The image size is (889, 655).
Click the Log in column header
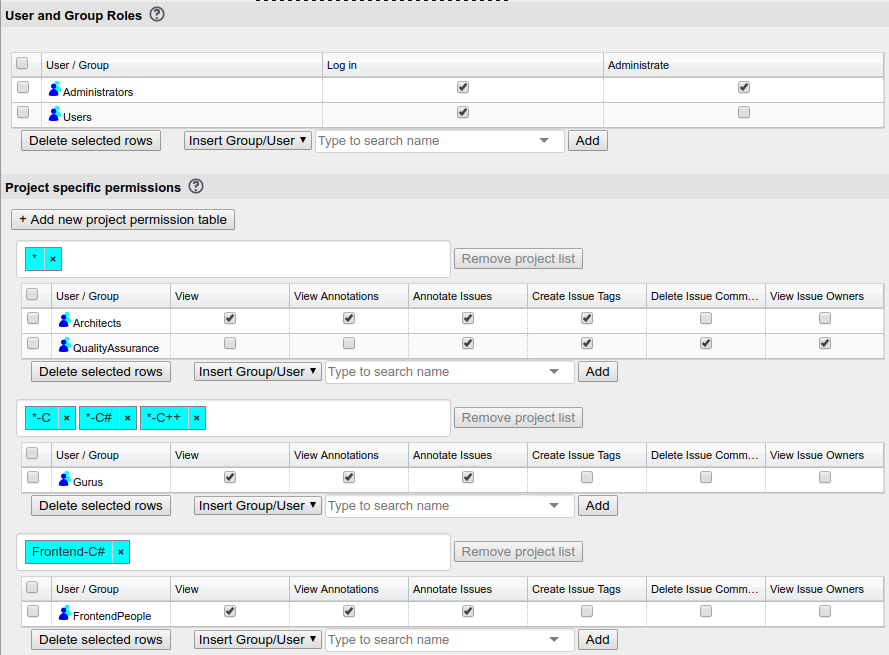(x=463, y=65)
